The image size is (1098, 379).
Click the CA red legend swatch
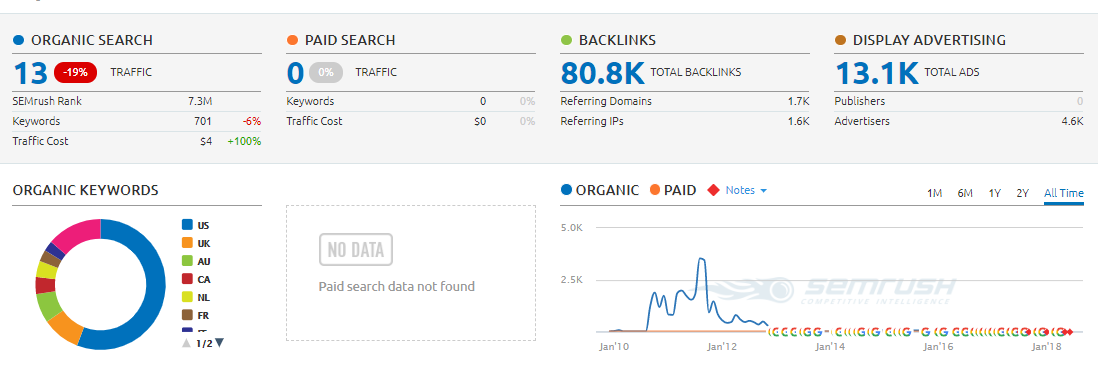tap(187, 279)
